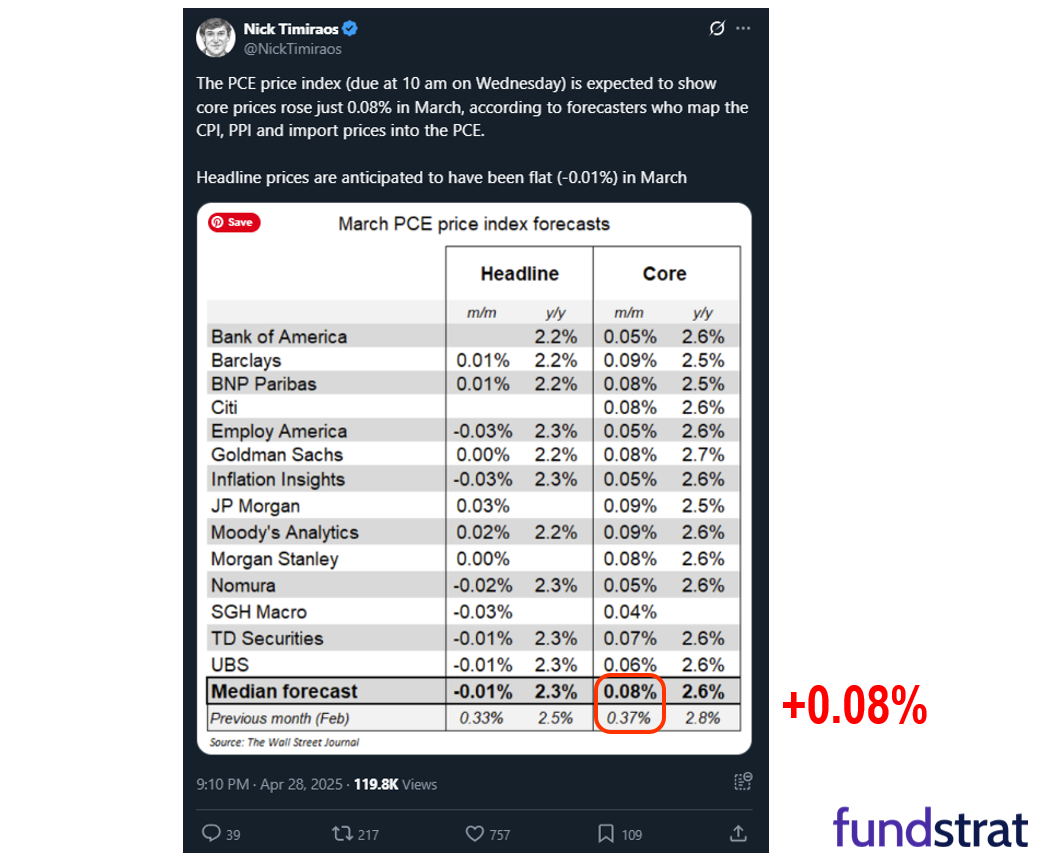Click the red Pinterest Save button

pyautogui.click(x=234, y=222)
